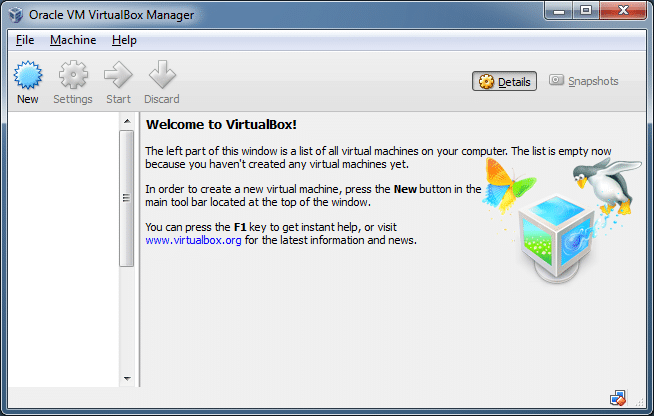Minimize the VirtualBox Manager window
Screen dimensions: 654x416
pos(559,11)
